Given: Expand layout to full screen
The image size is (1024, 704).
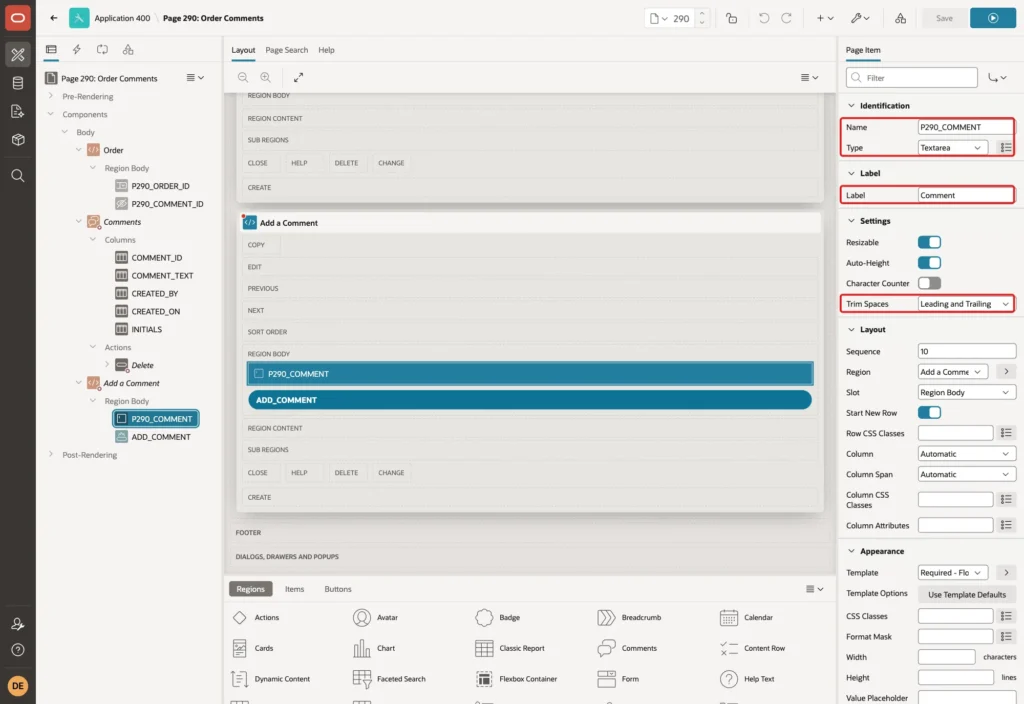Looking at the screenshot, I should tap(298, 78).
